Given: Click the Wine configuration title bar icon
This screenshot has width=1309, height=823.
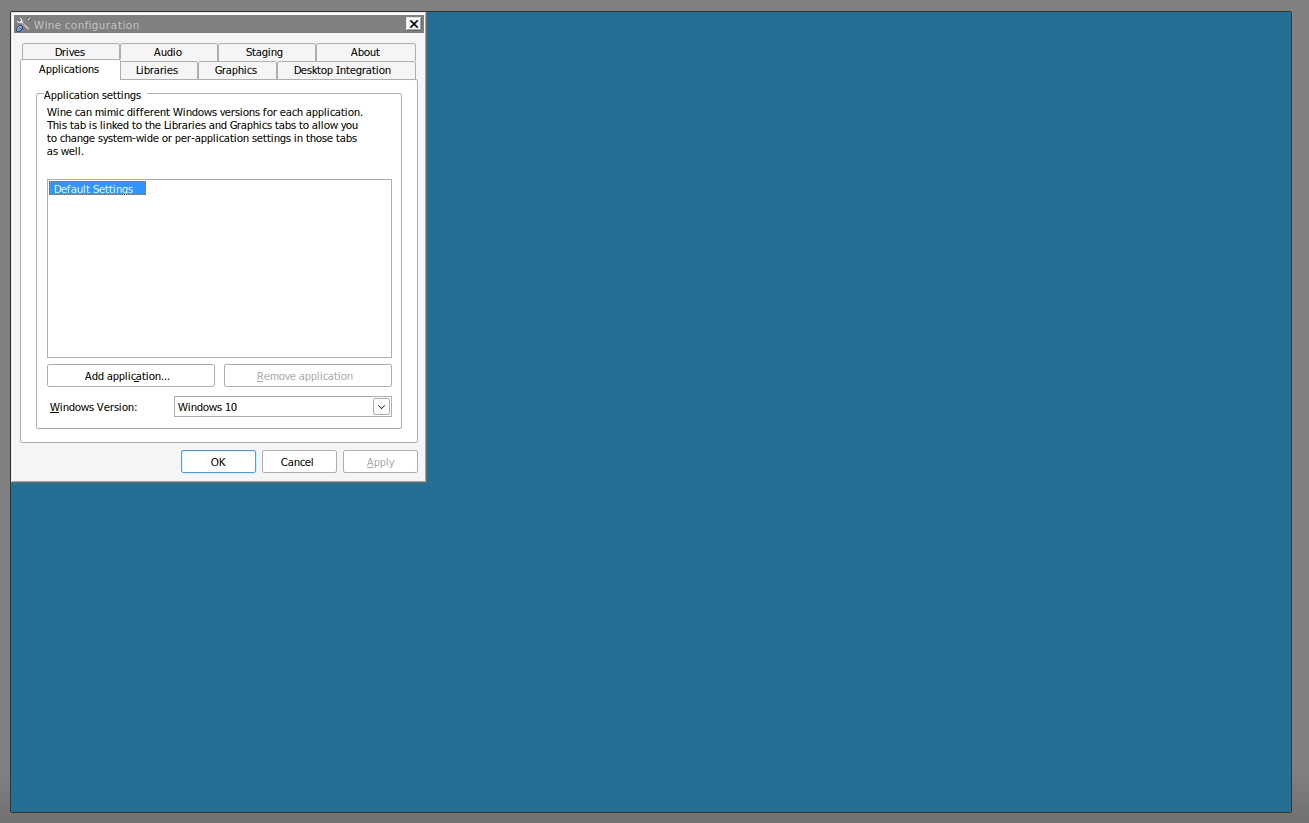Looking at the screenshot, I should coord(21,23).
